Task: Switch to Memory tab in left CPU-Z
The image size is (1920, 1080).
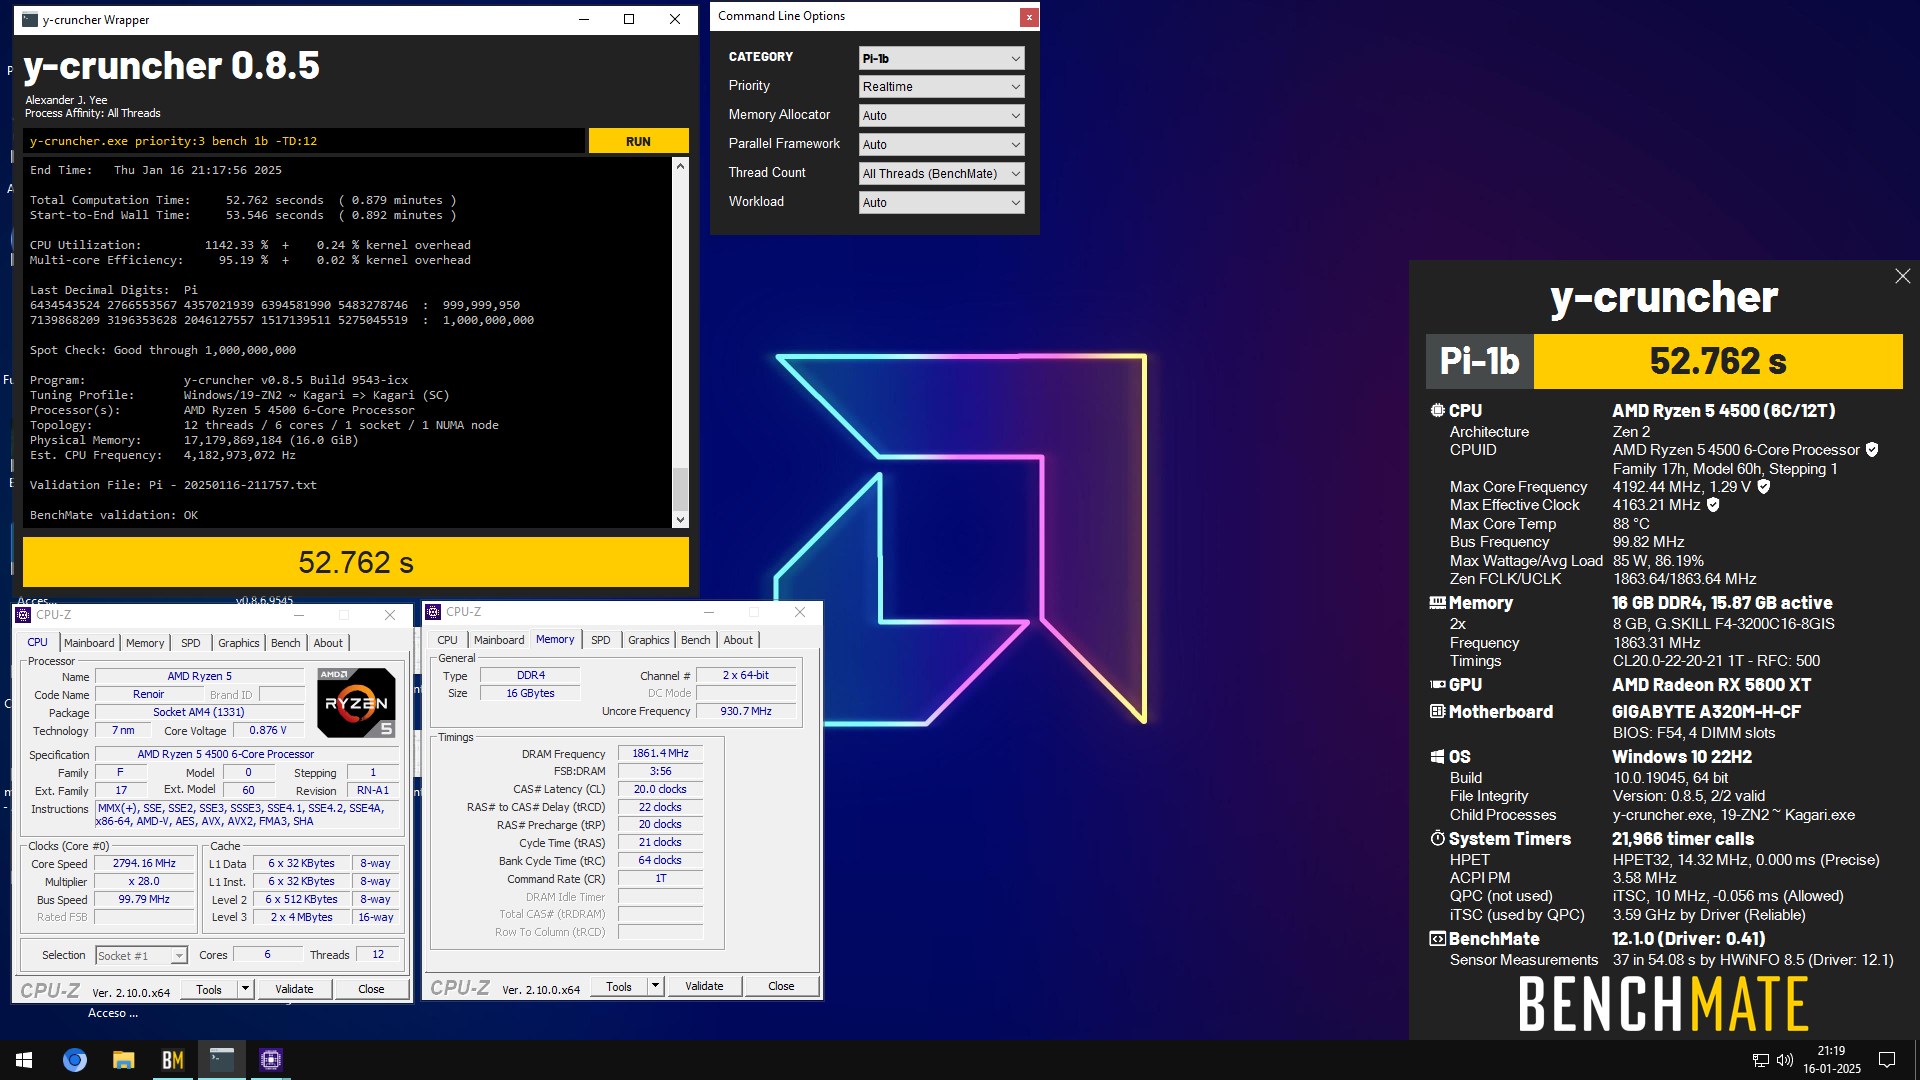Action: [145, 643]
